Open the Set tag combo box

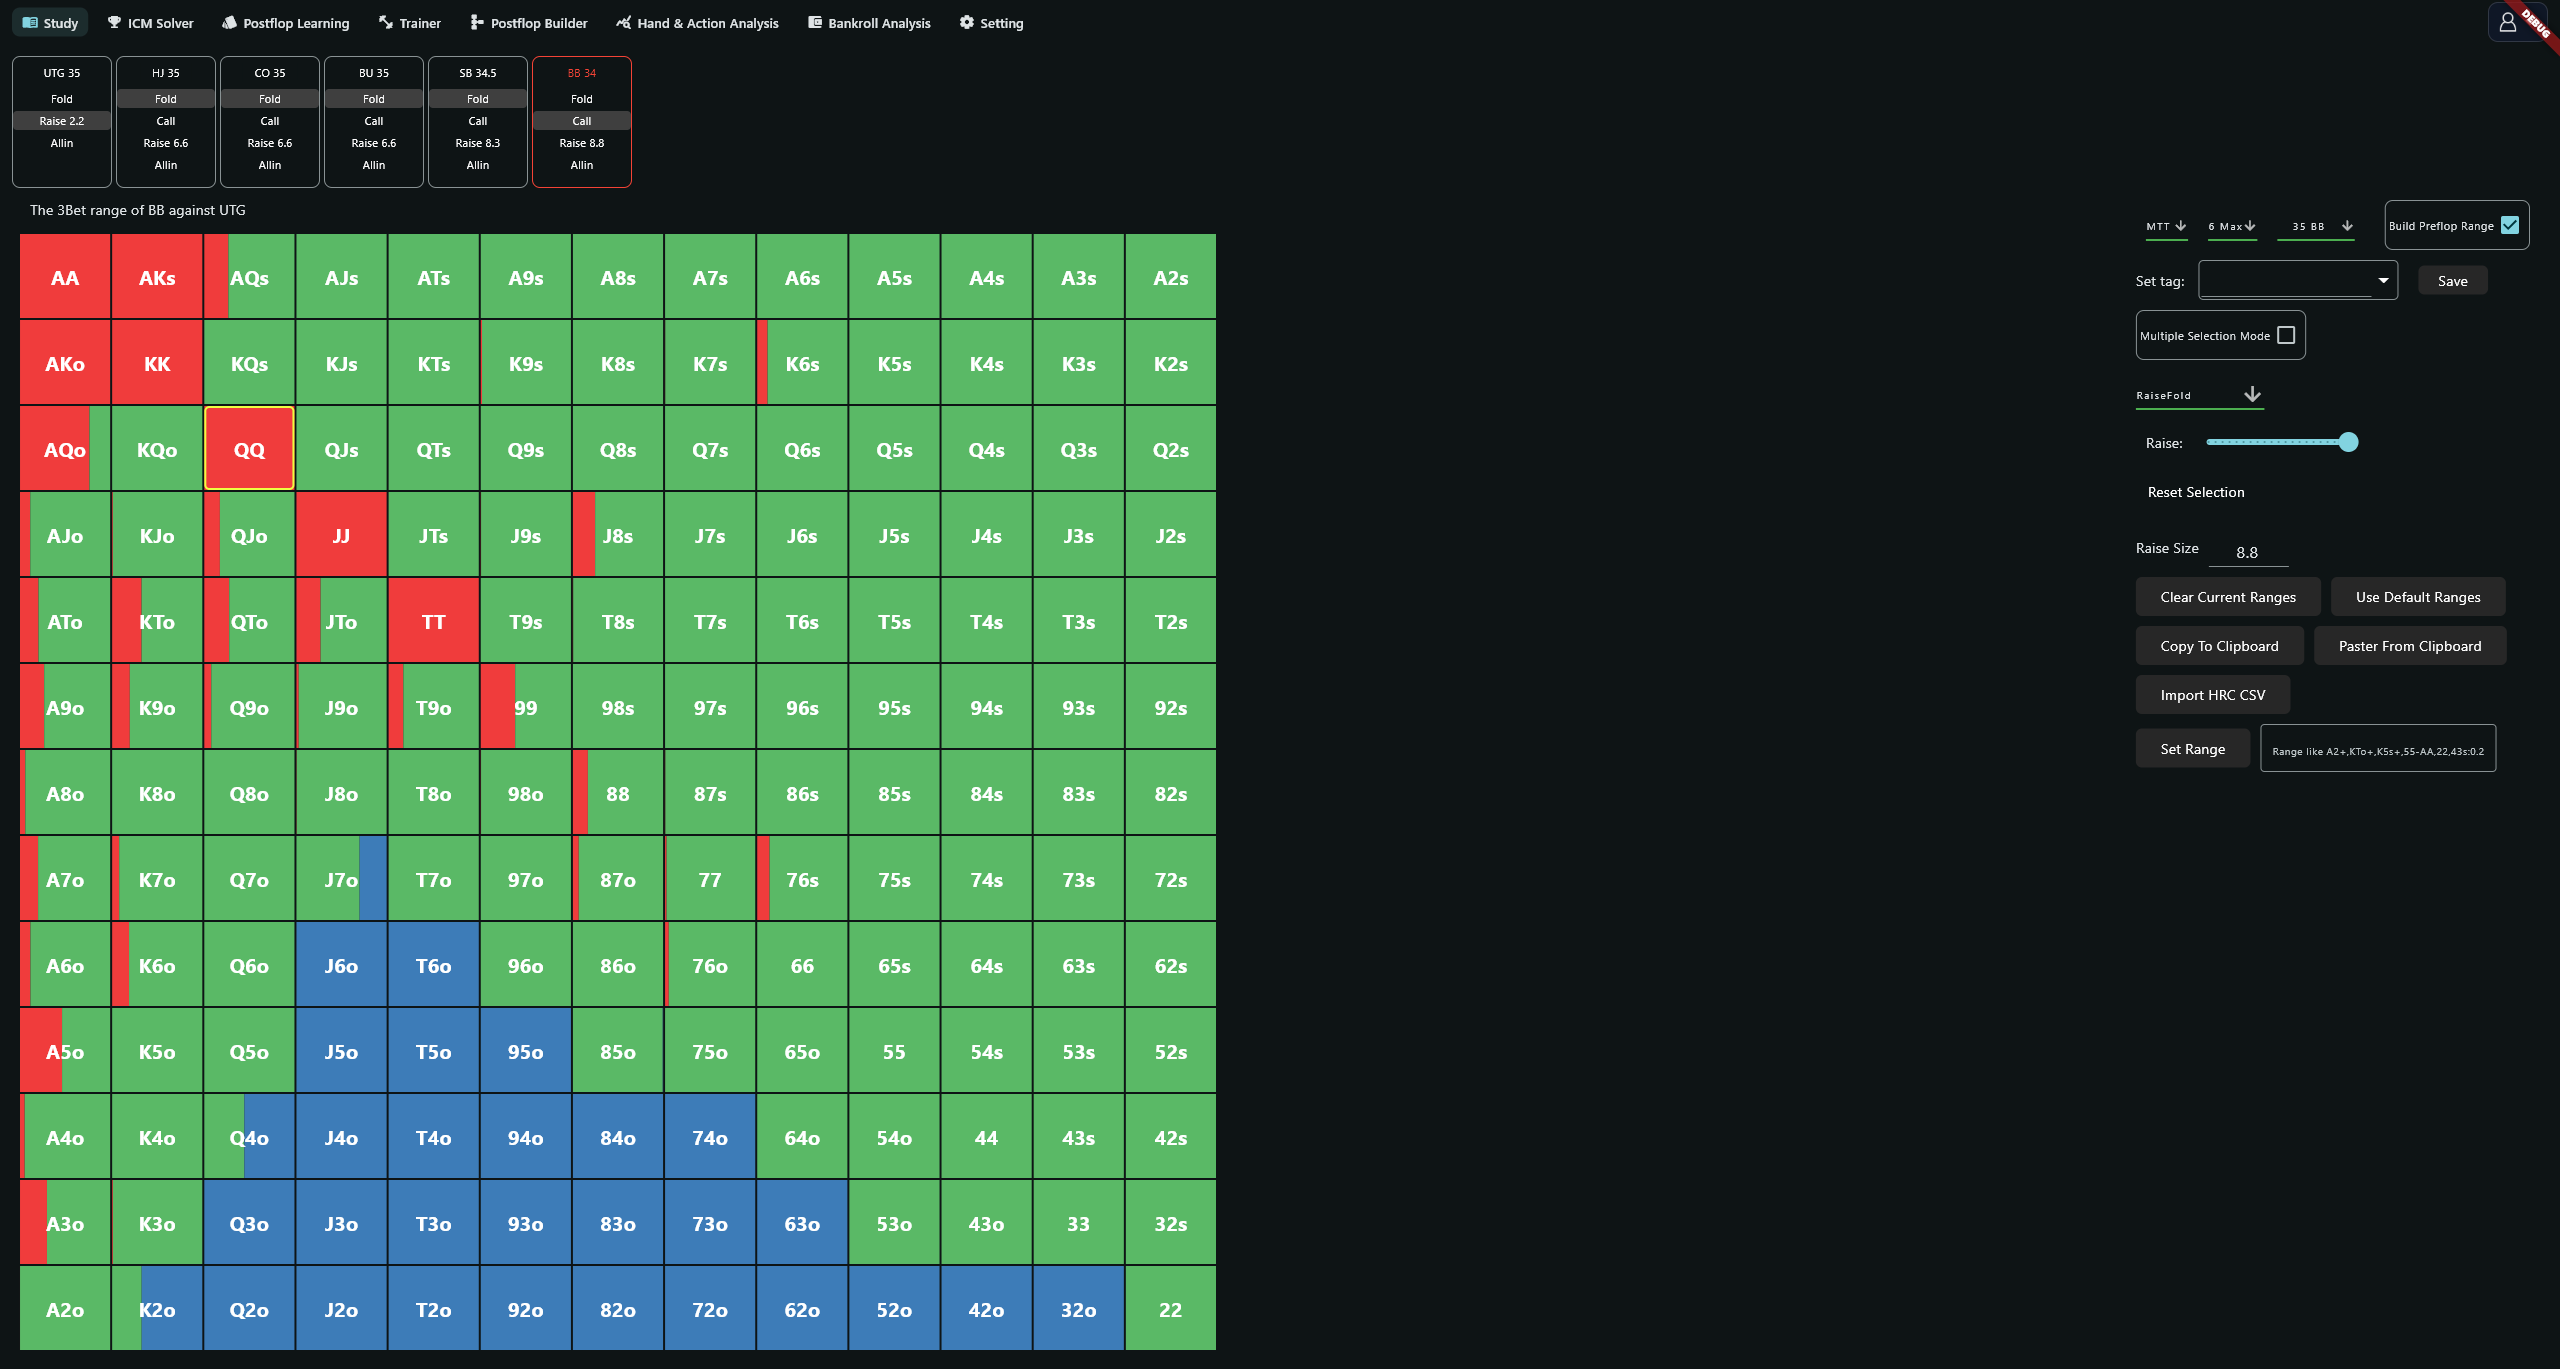click(2297, 280)
